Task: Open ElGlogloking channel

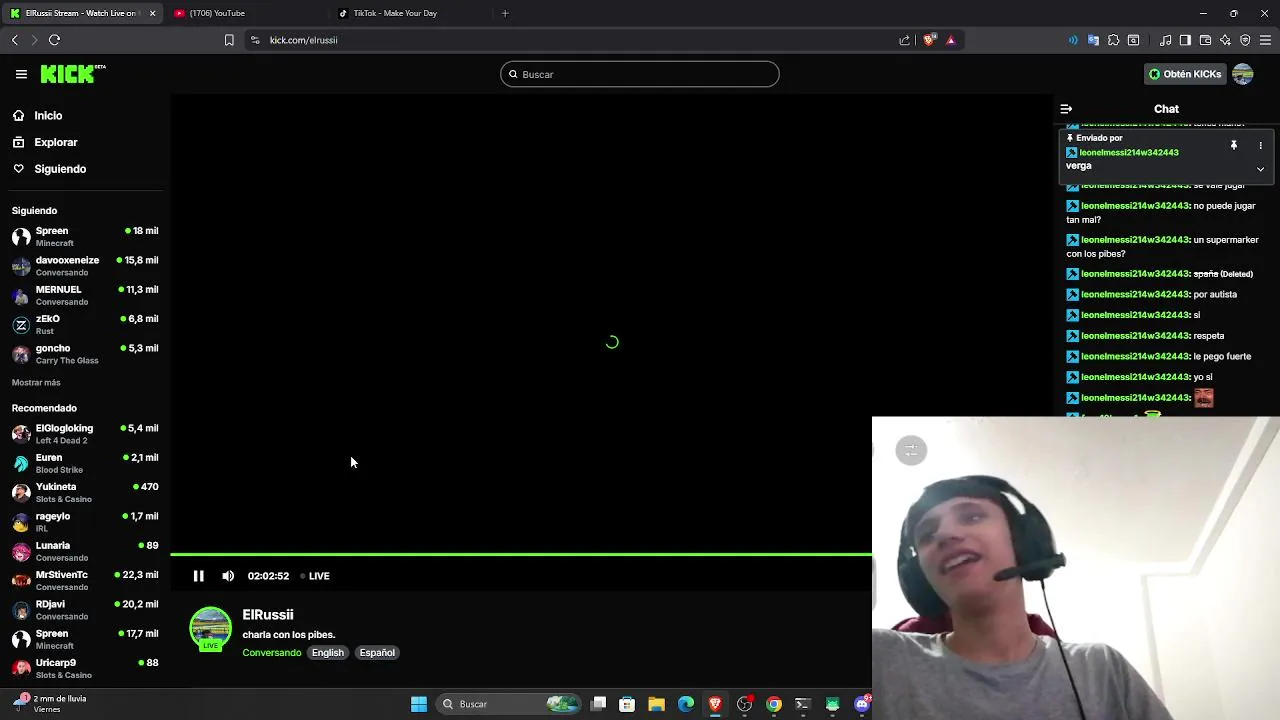Action: click(x=85, y=434)
